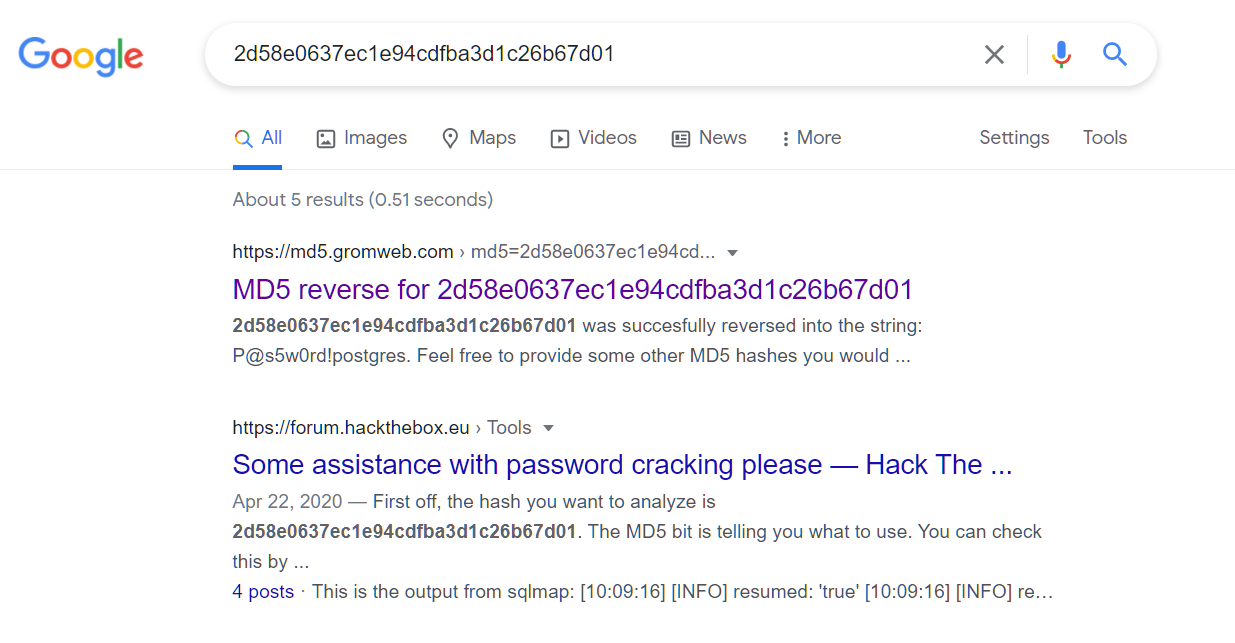Expand the hackthebox result options arrow
Viewport: 1235px width, 643px height.
(548, 428)
